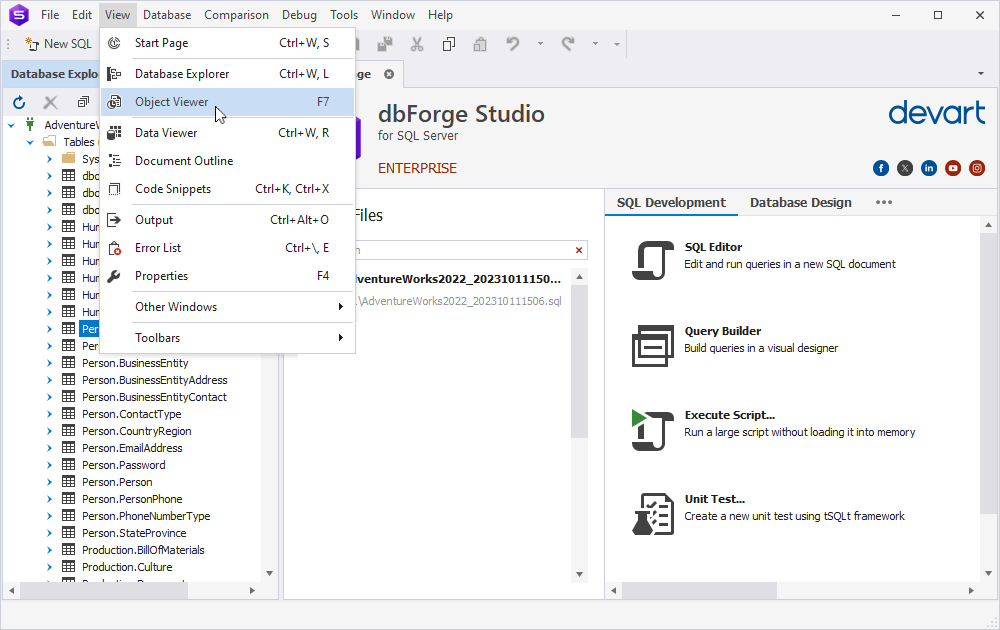The width and height of the screenshot is (1000, 630).
Task: Click the New SQL toolbar button
Action: click(59, 44)
